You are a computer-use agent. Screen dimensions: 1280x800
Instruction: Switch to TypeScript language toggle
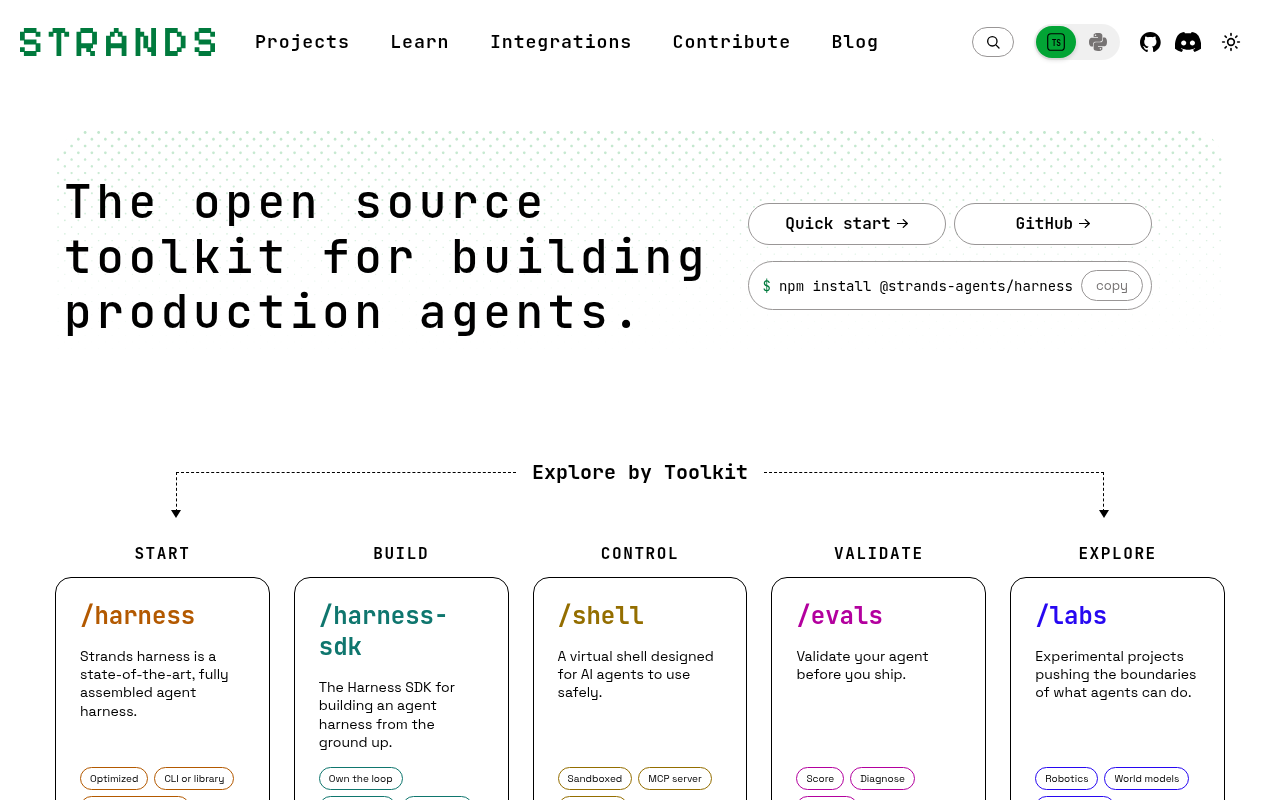click(1056, 42)
